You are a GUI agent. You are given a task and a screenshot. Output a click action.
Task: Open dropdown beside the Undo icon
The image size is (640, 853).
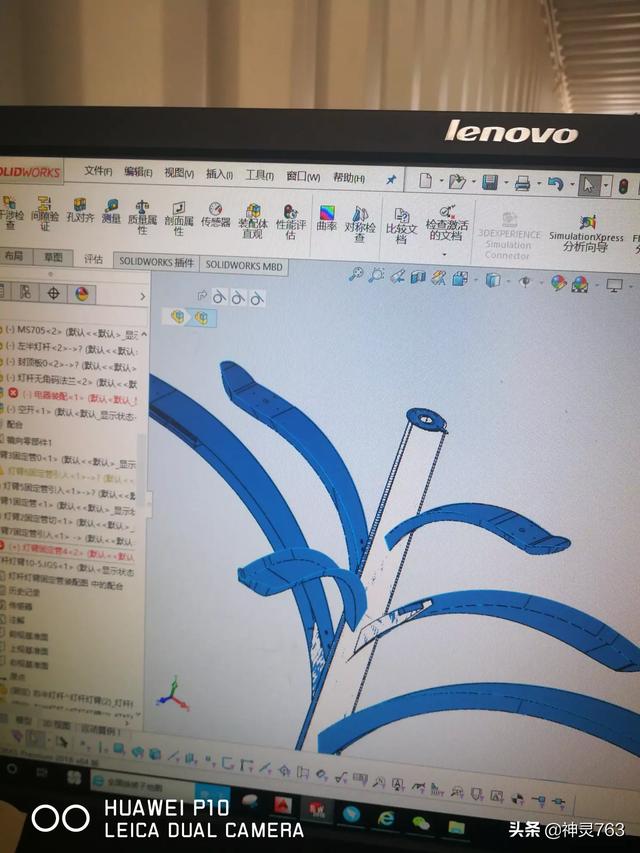[x=571, y=186]
